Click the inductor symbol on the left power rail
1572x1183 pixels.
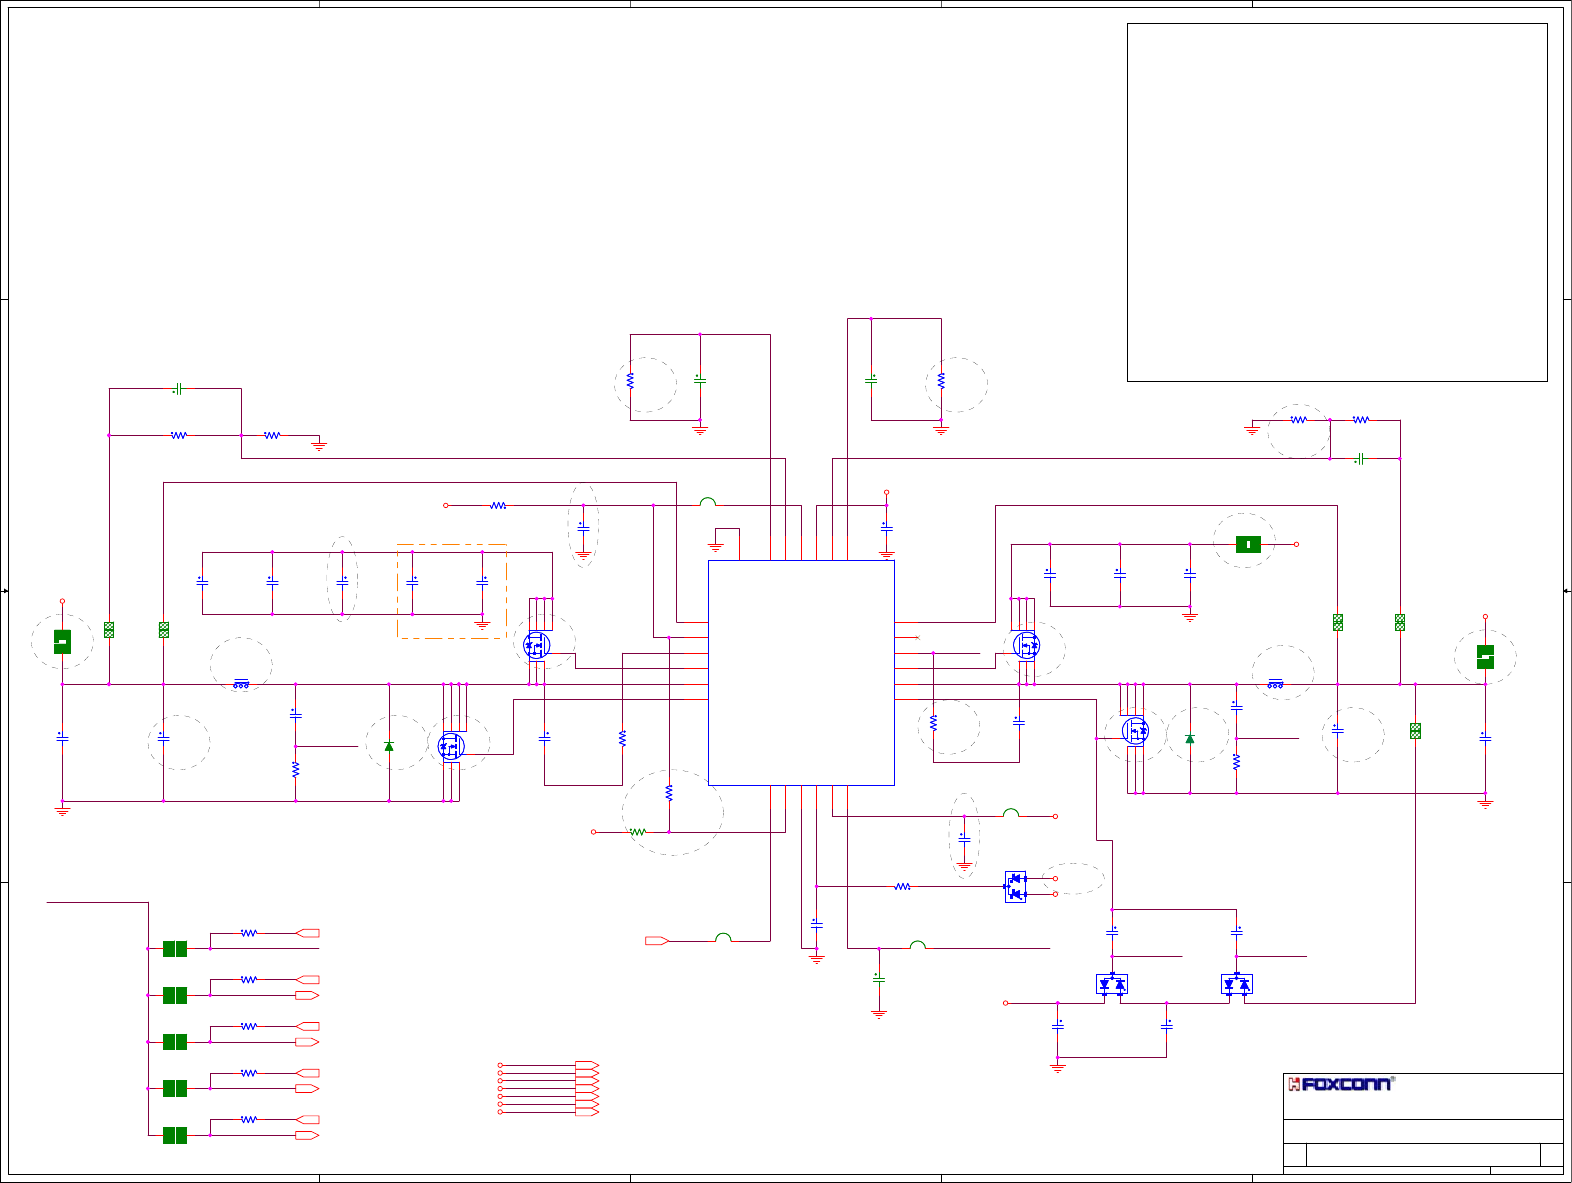241,684
